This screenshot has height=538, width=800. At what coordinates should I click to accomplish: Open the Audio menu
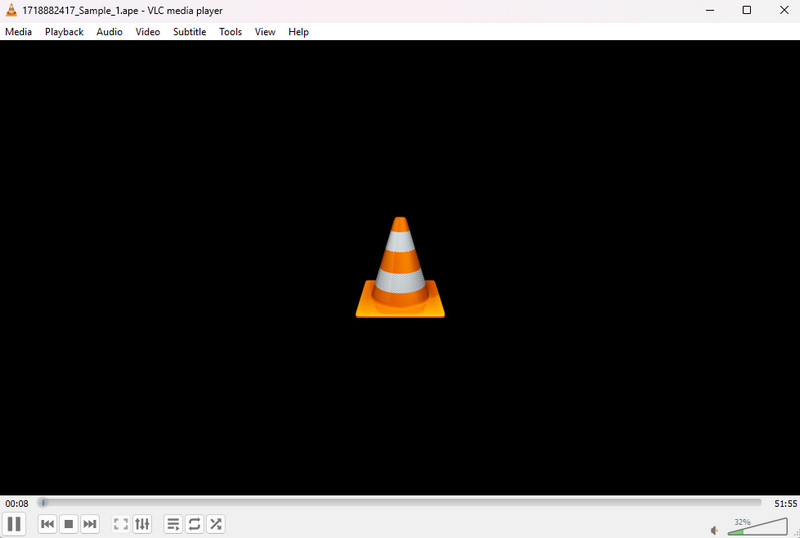click(109, 32)
